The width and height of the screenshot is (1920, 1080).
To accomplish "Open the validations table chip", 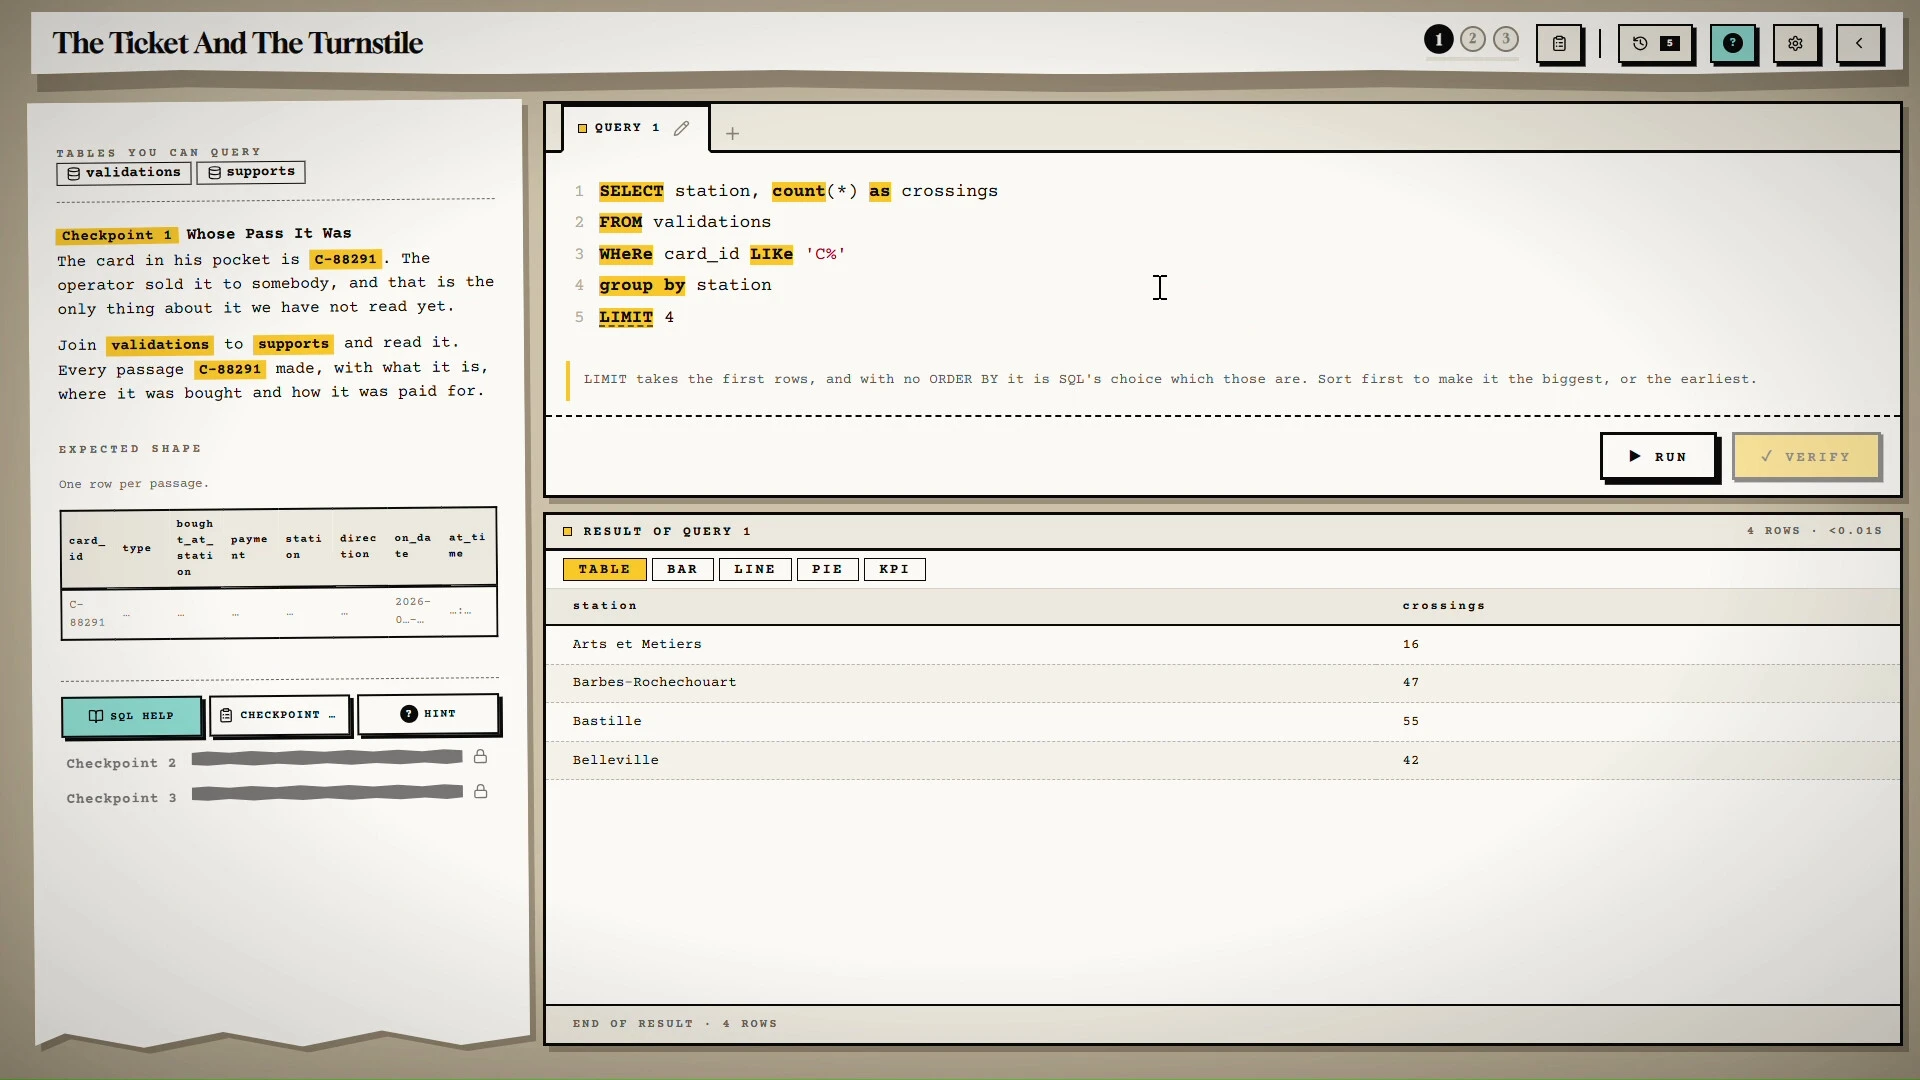I will [x=124, y=173].
